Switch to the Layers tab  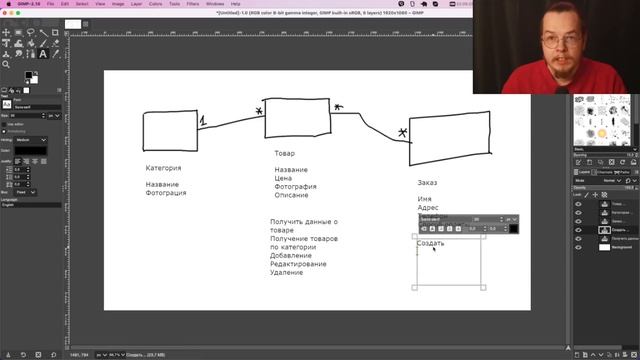(582, 172)
